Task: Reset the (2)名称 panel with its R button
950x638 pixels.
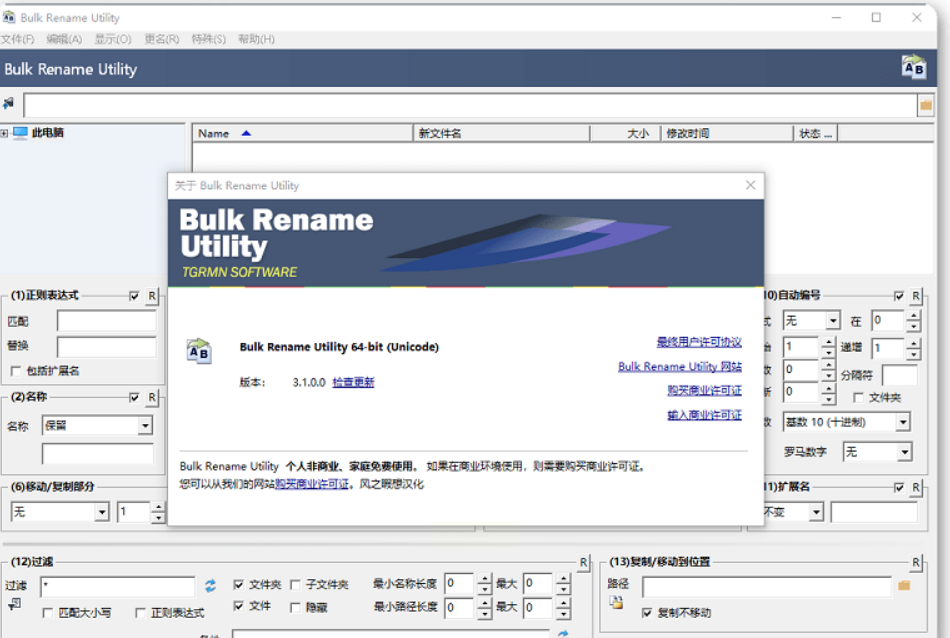Action: (151, 397)
